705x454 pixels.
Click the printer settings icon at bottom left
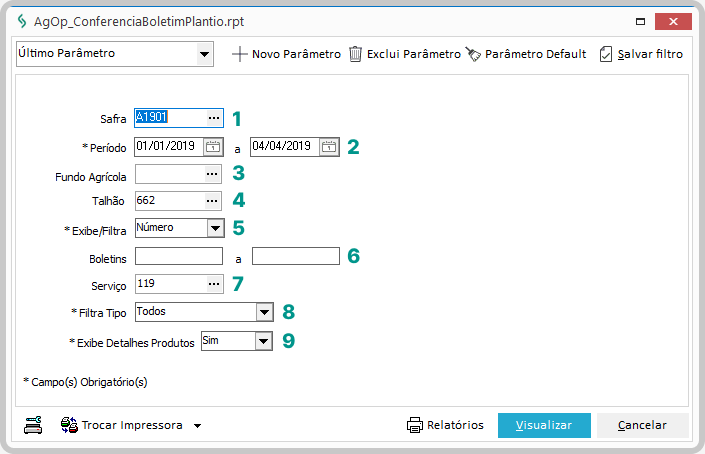coord(33,425)
